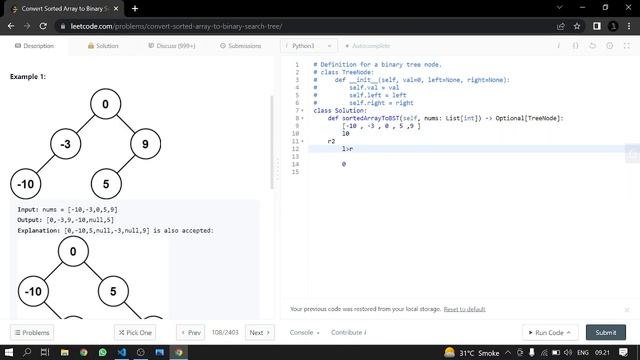Screen dimensions: 640x360
Task: Click the Contribute link
Action: tap(349, 333)
